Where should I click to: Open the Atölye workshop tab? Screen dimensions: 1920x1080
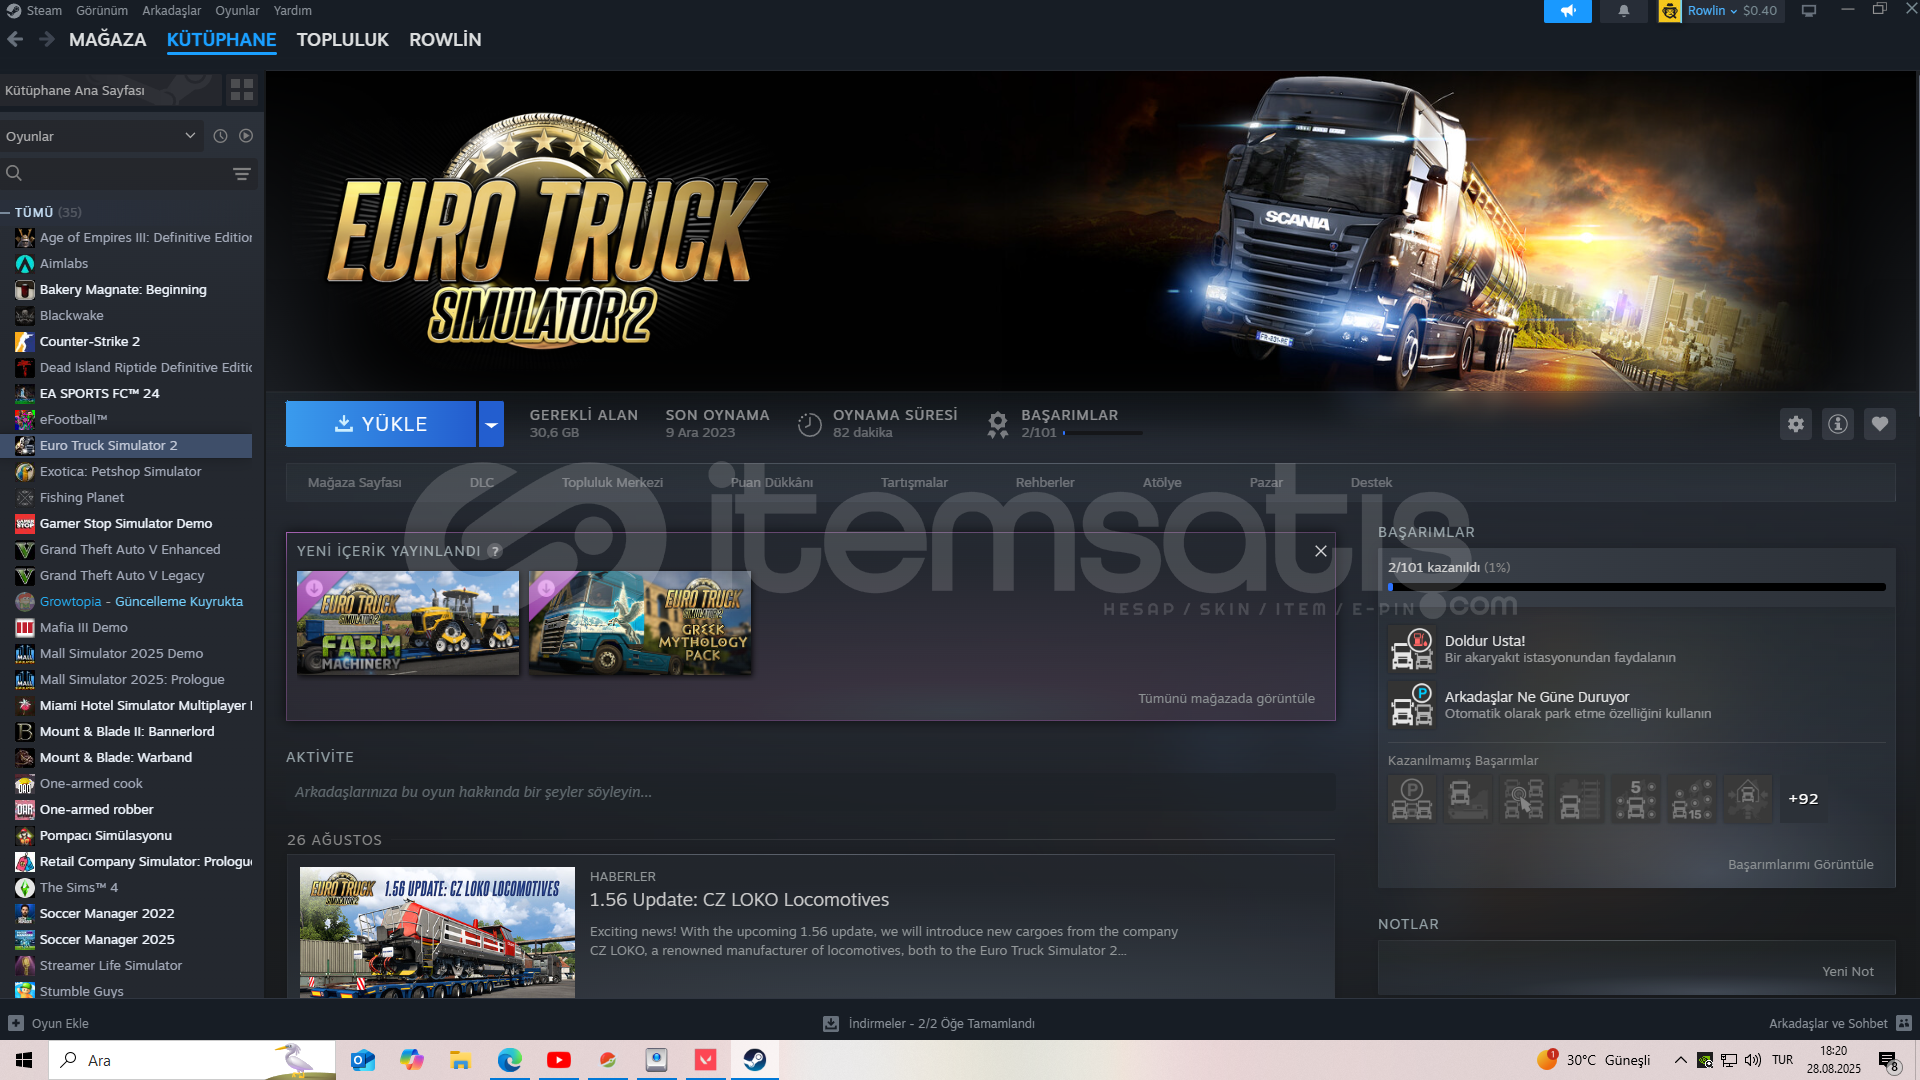click(x=1162, y=482)
